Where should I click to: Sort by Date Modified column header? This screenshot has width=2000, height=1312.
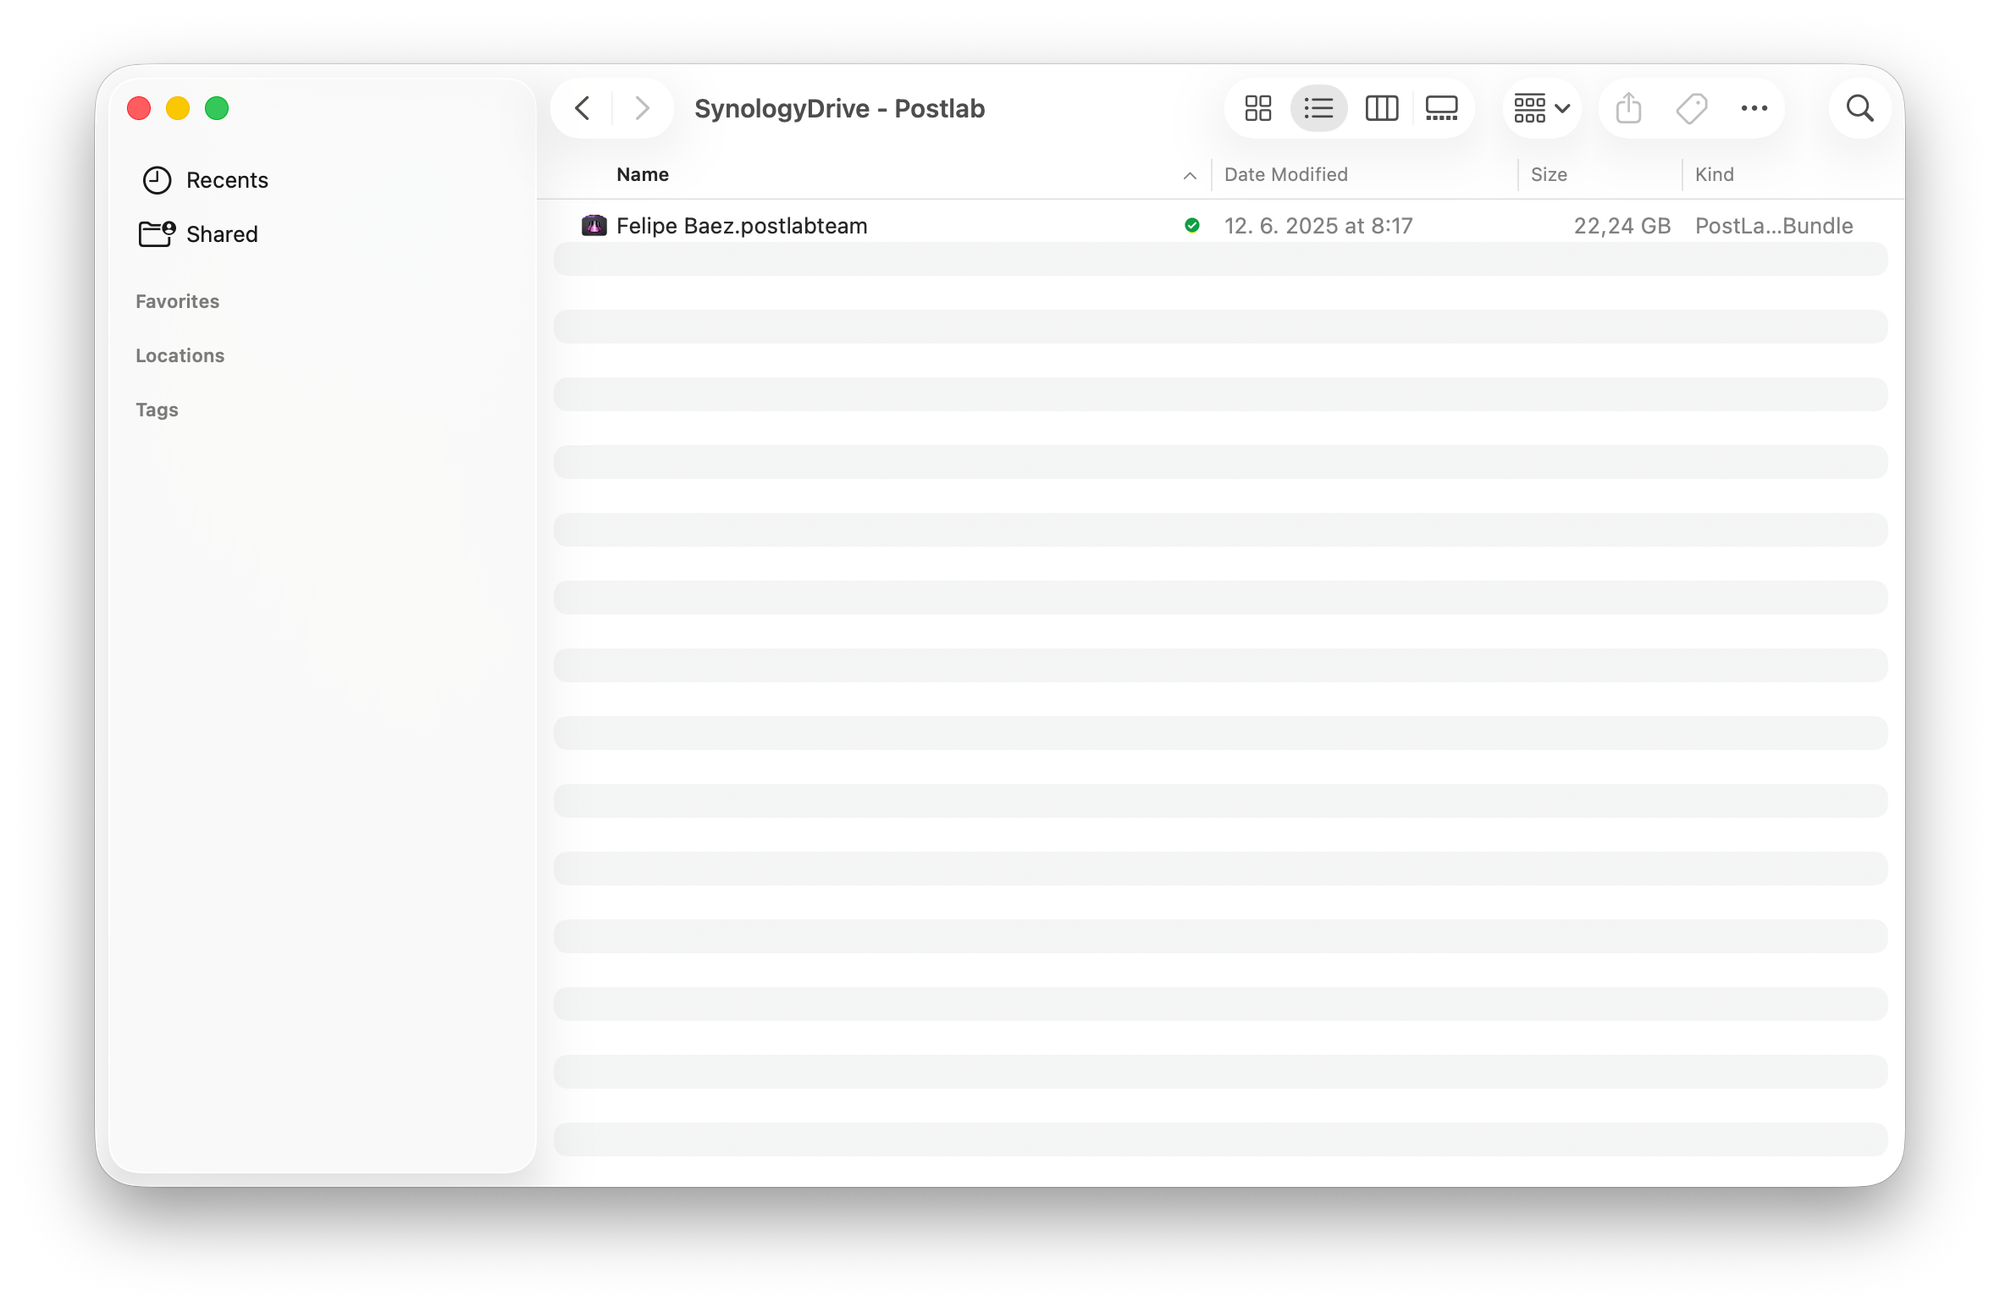pyautogui.click(x=1286, y=174)
